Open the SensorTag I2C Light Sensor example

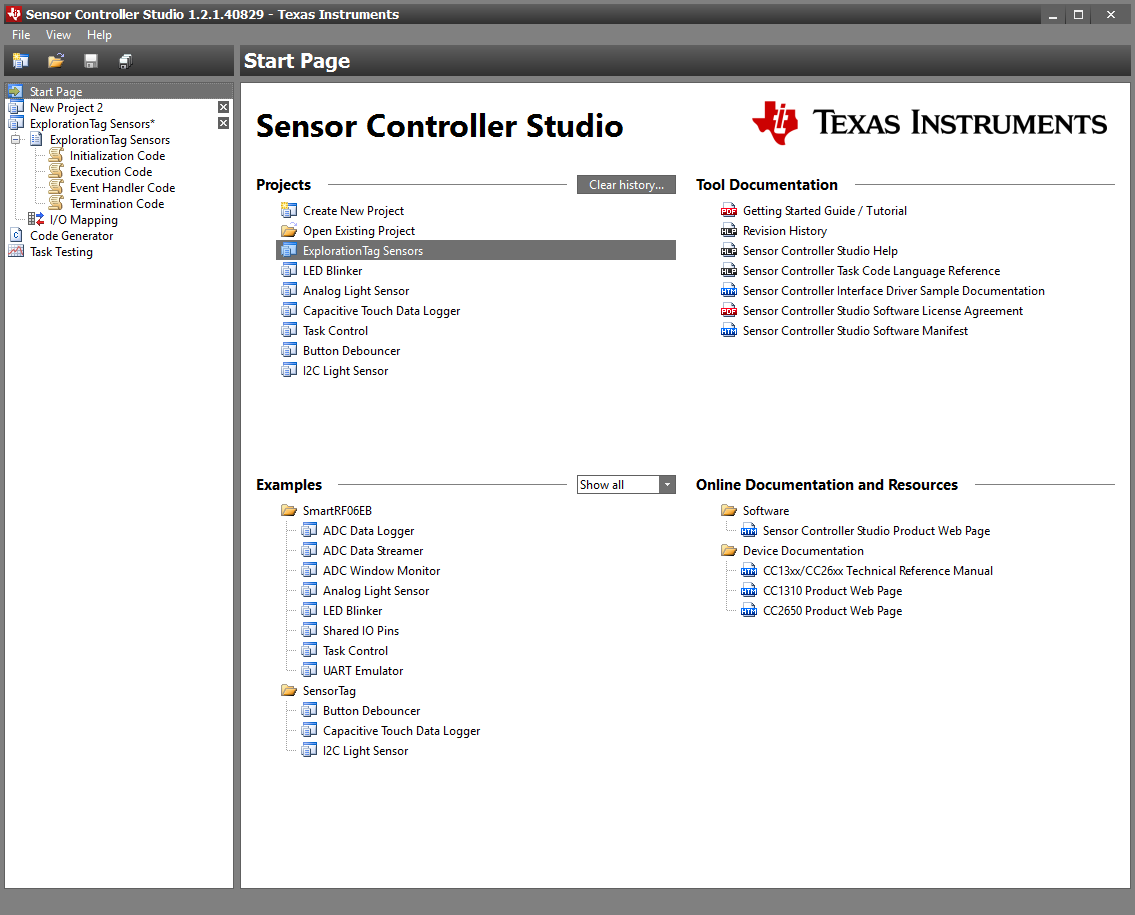pos(366,751)
